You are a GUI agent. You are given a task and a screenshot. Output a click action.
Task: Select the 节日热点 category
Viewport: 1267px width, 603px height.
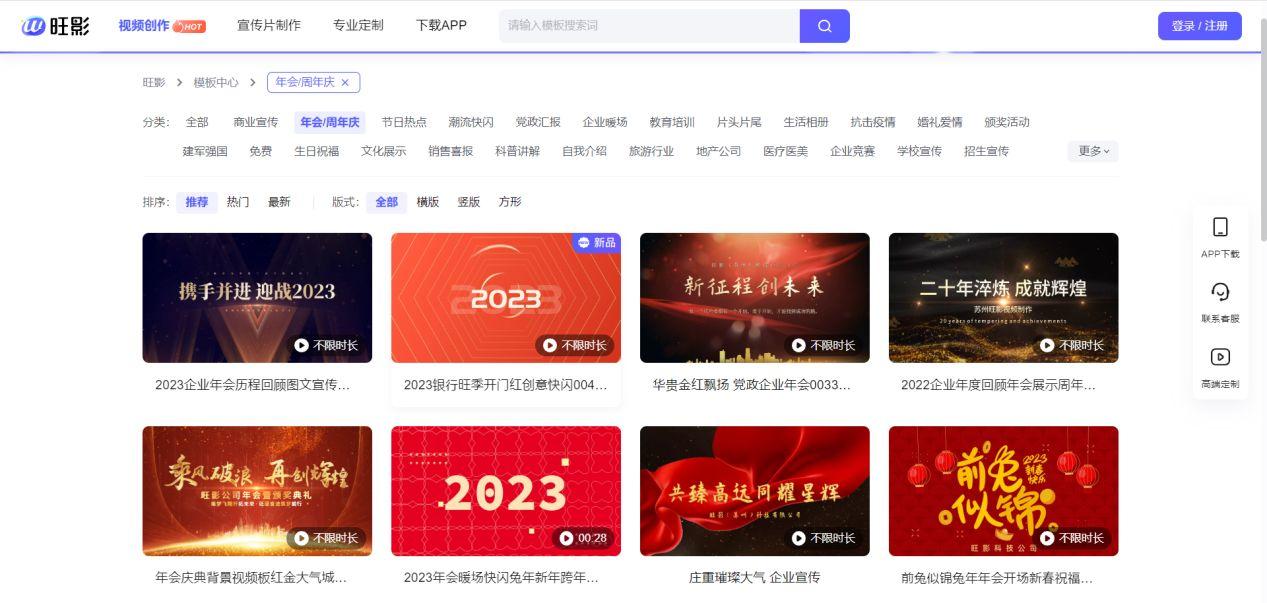[404, 122]
